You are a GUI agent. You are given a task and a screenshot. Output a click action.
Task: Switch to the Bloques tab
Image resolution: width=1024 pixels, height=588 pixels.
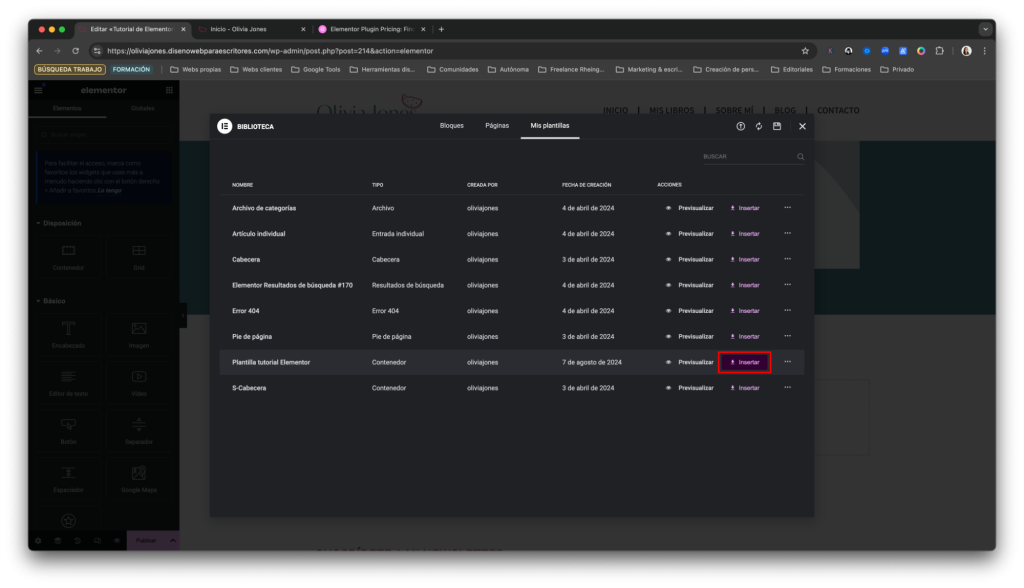click(452, 126)
